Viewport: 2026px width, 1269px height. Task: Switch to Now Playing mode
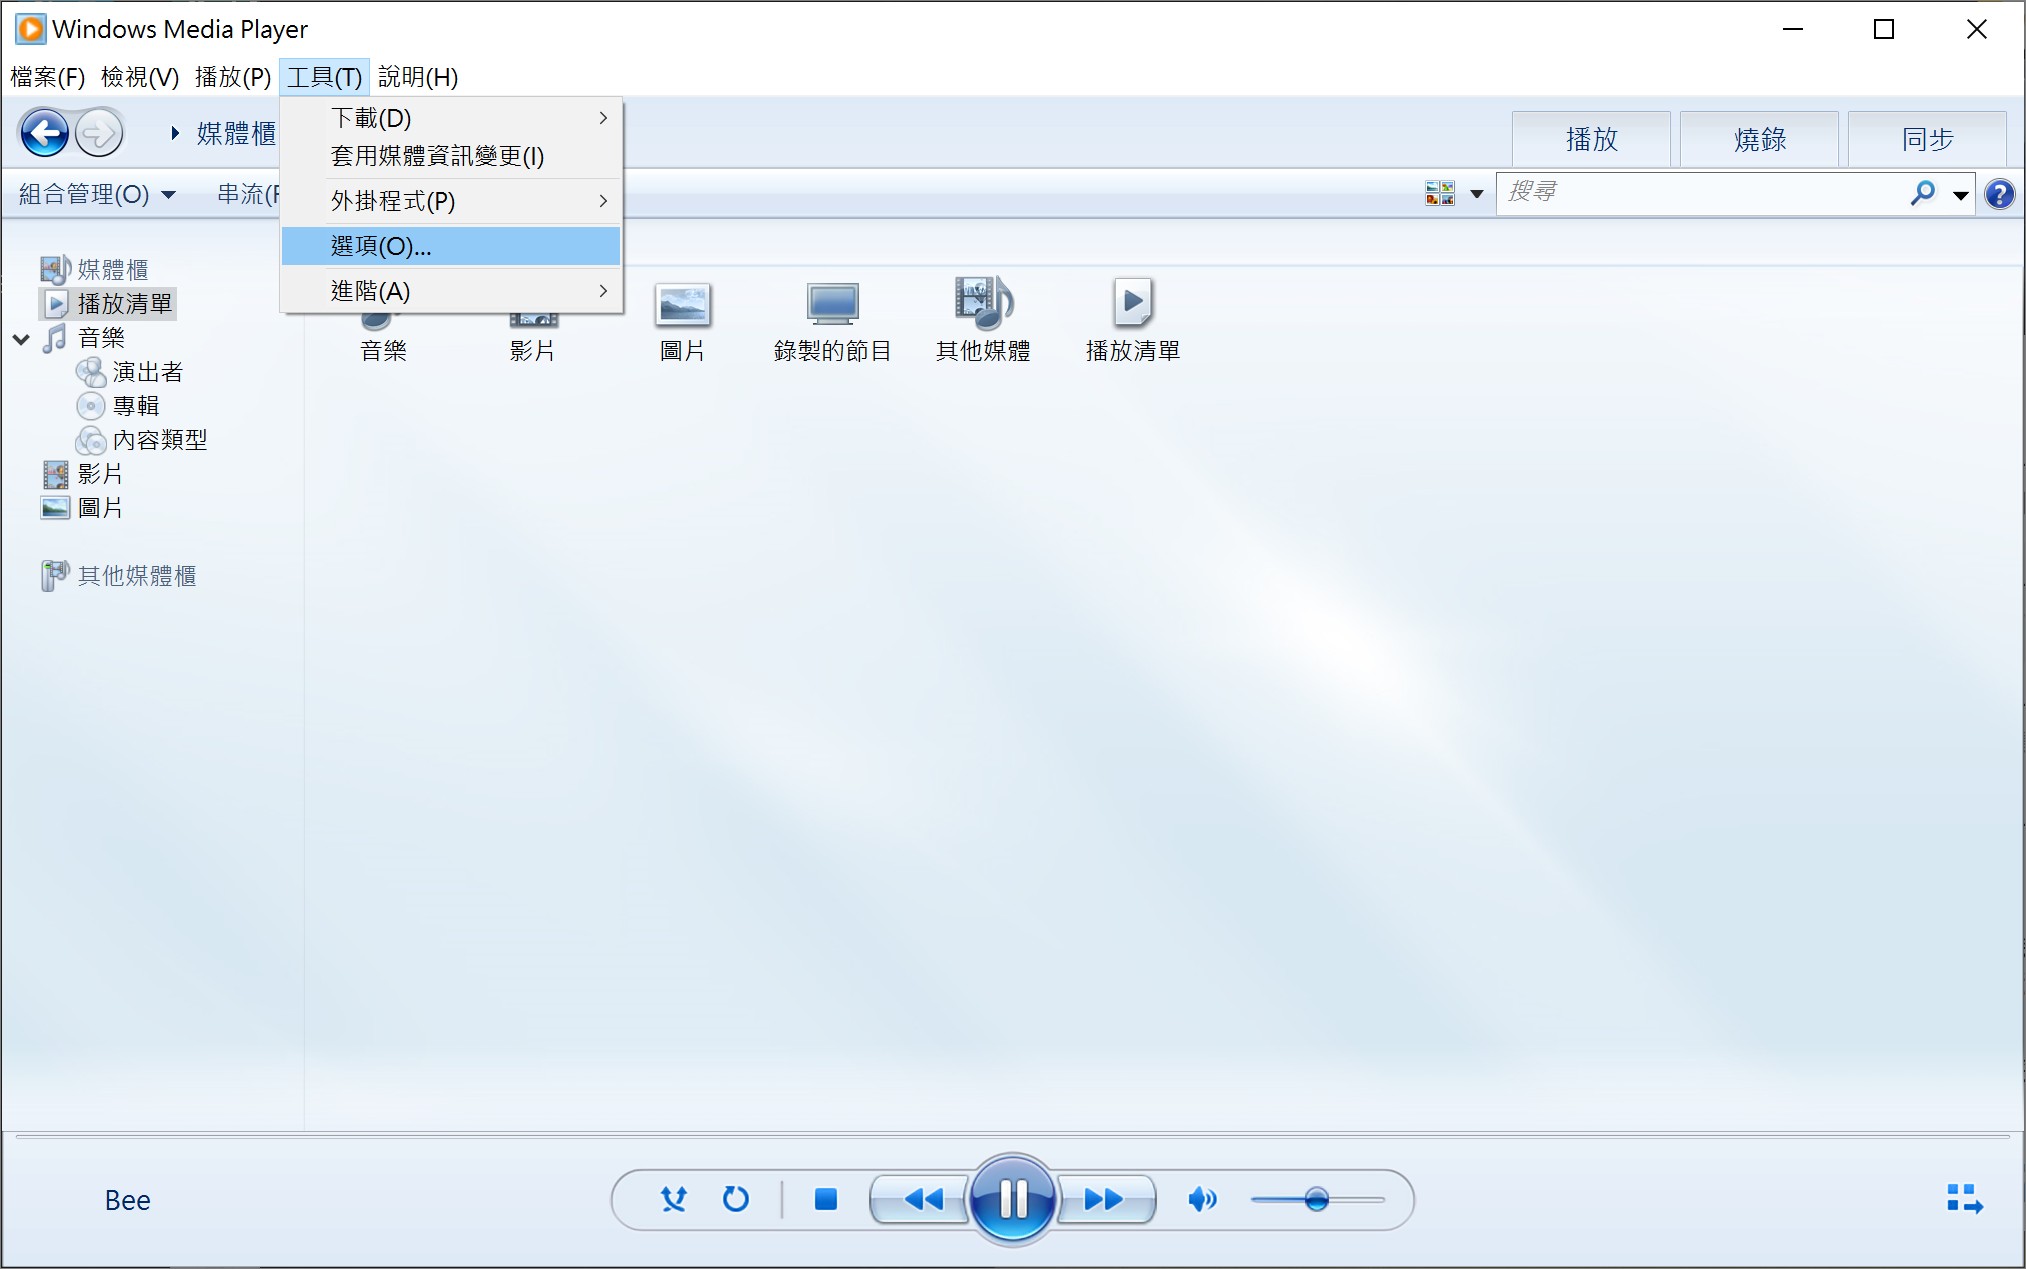coord(1964,1199)
